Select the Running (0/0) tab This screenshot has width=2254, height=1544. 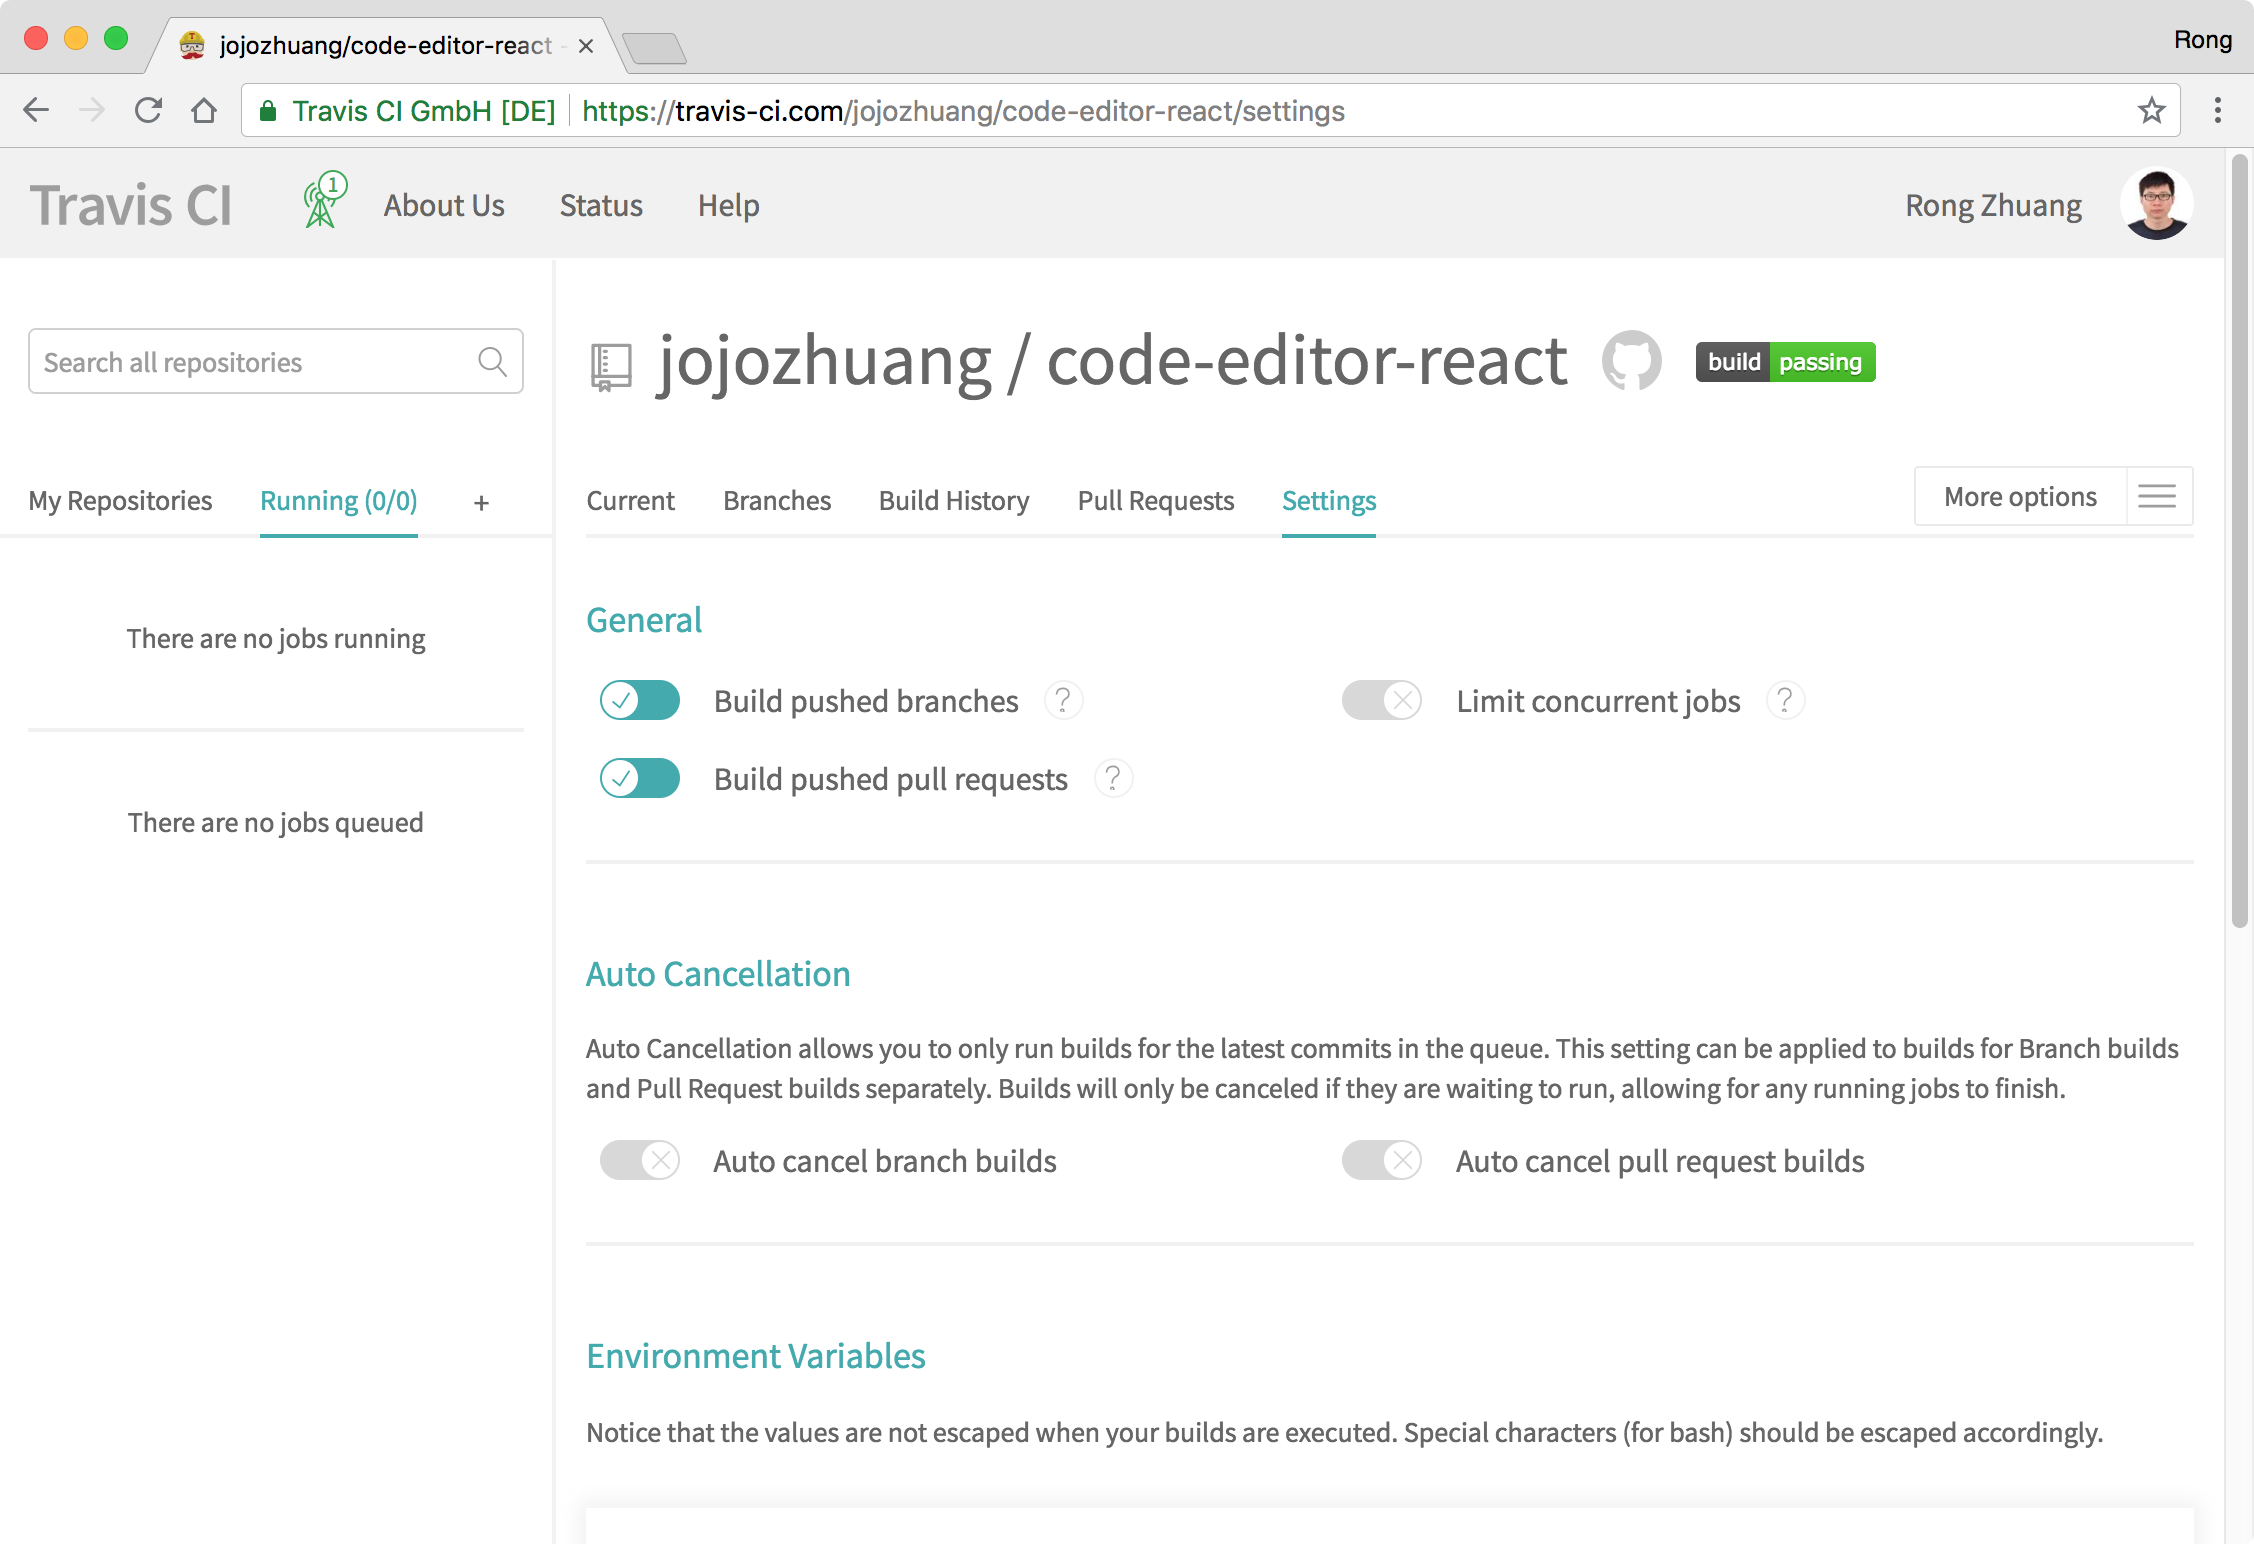pyautogui.click(x=339, y=500)
